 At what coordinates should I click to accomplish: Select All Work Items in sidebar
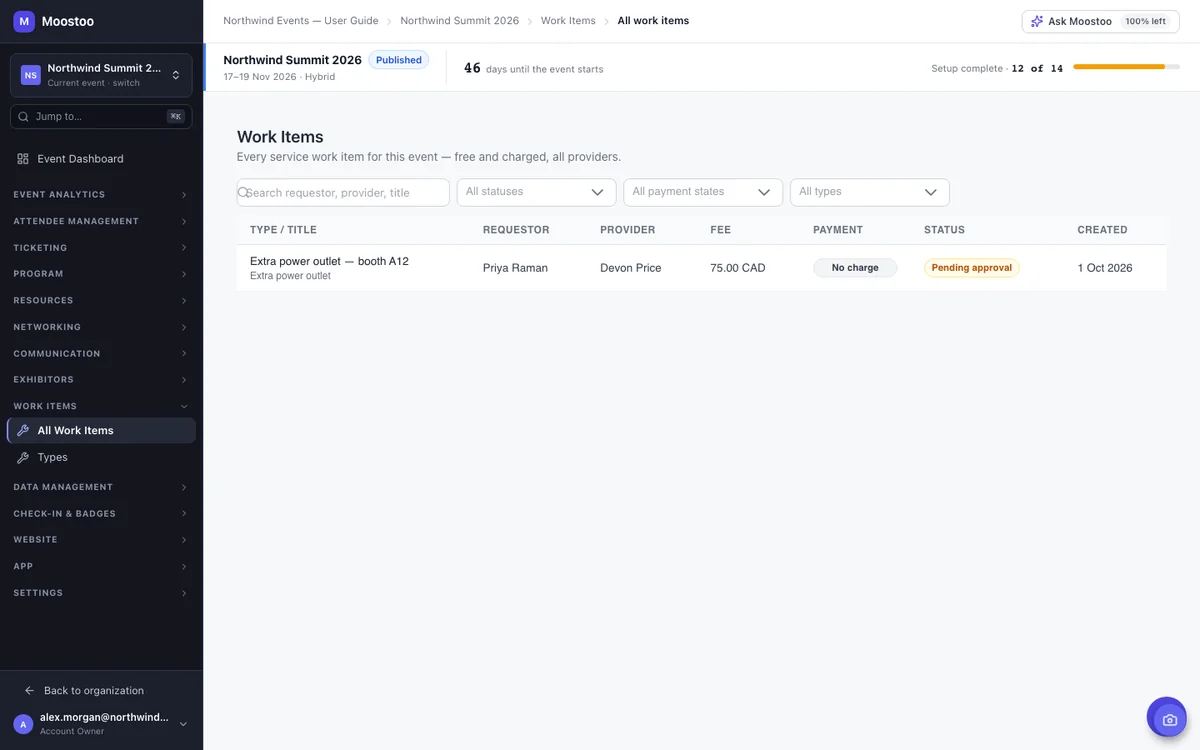[101, 431]
